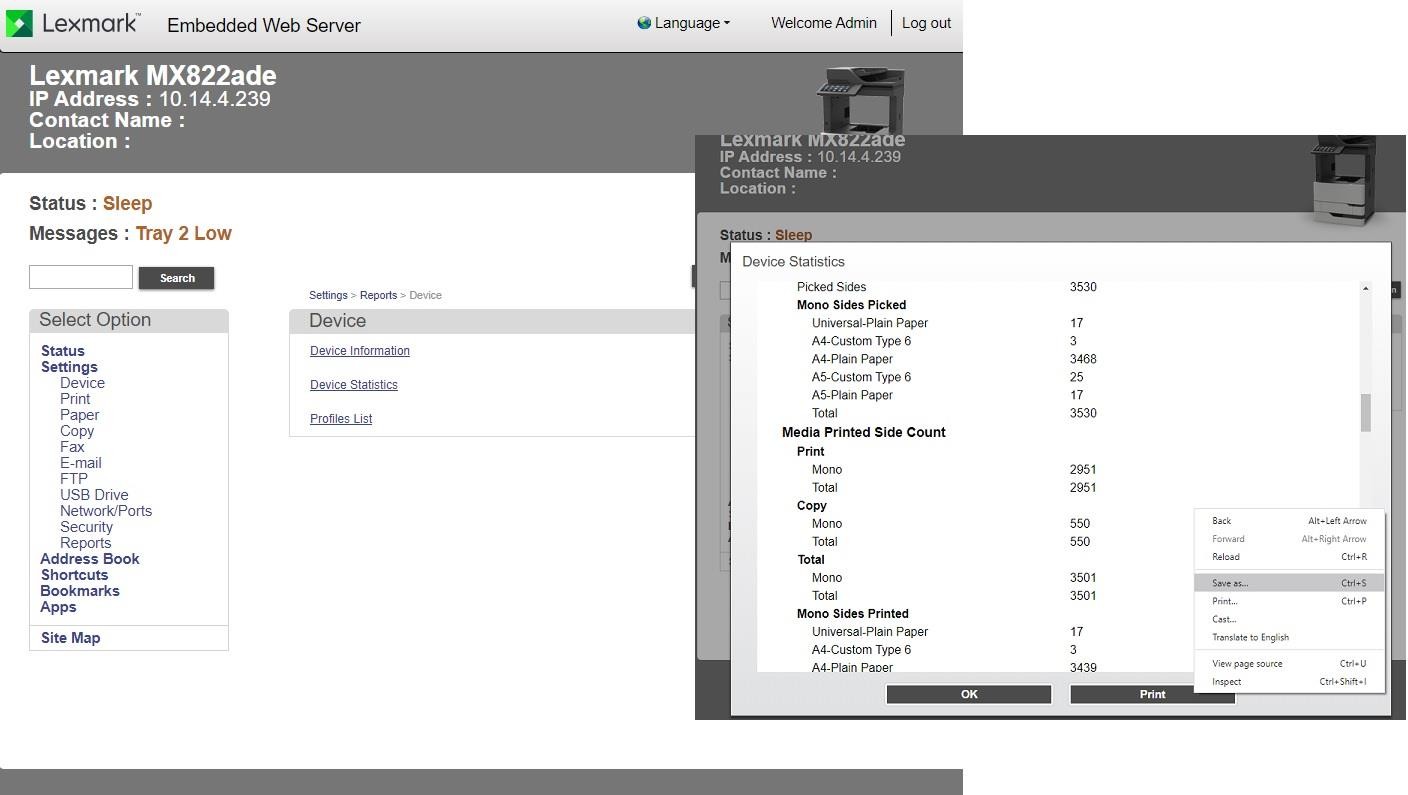Click the search text input field
Image resolution: width=1408 pixels, height=795 pixels.
click(x=81, y=277)
